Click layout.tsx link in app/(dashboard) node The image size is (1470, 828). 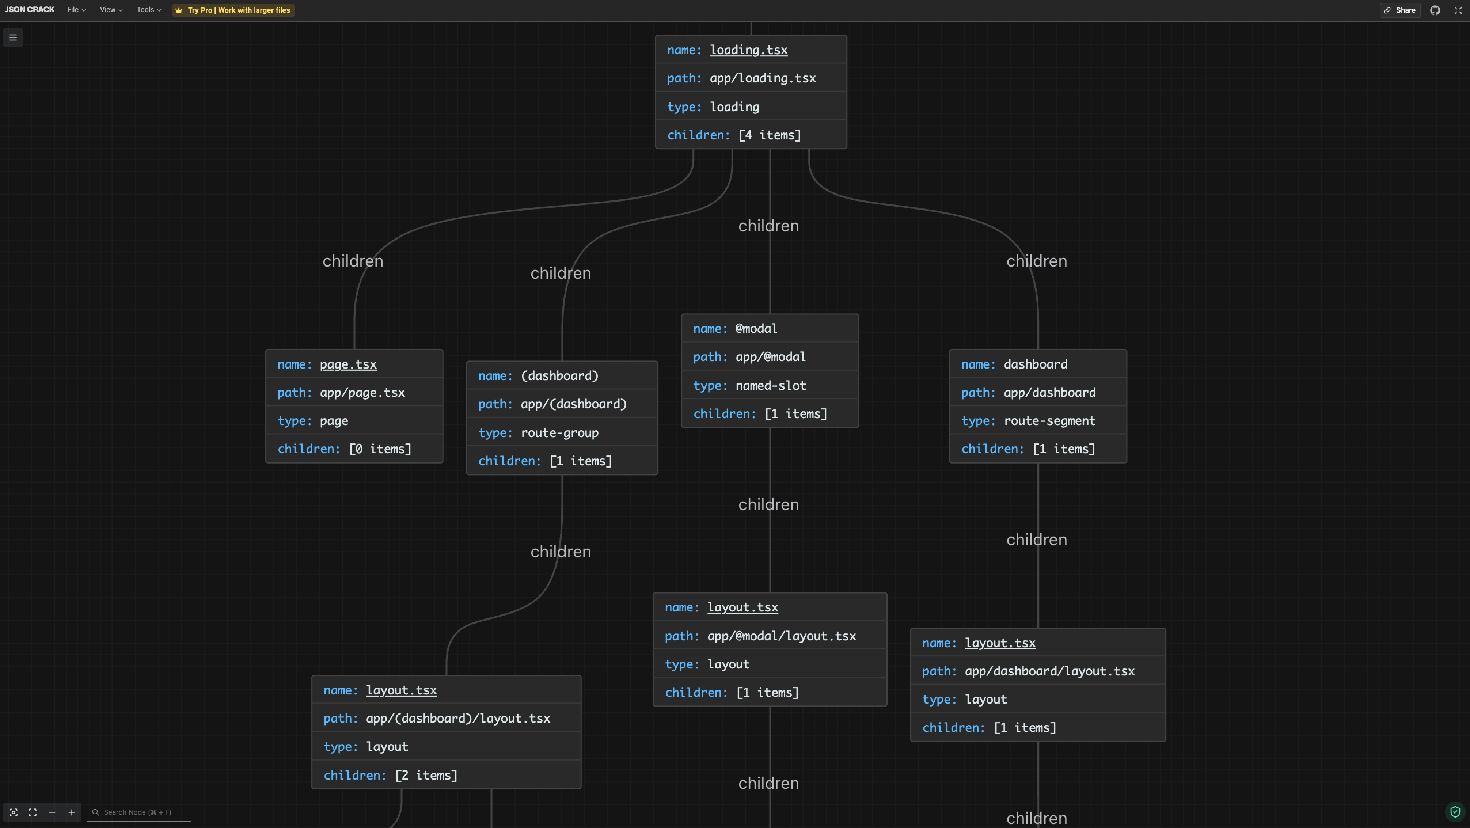401,690
